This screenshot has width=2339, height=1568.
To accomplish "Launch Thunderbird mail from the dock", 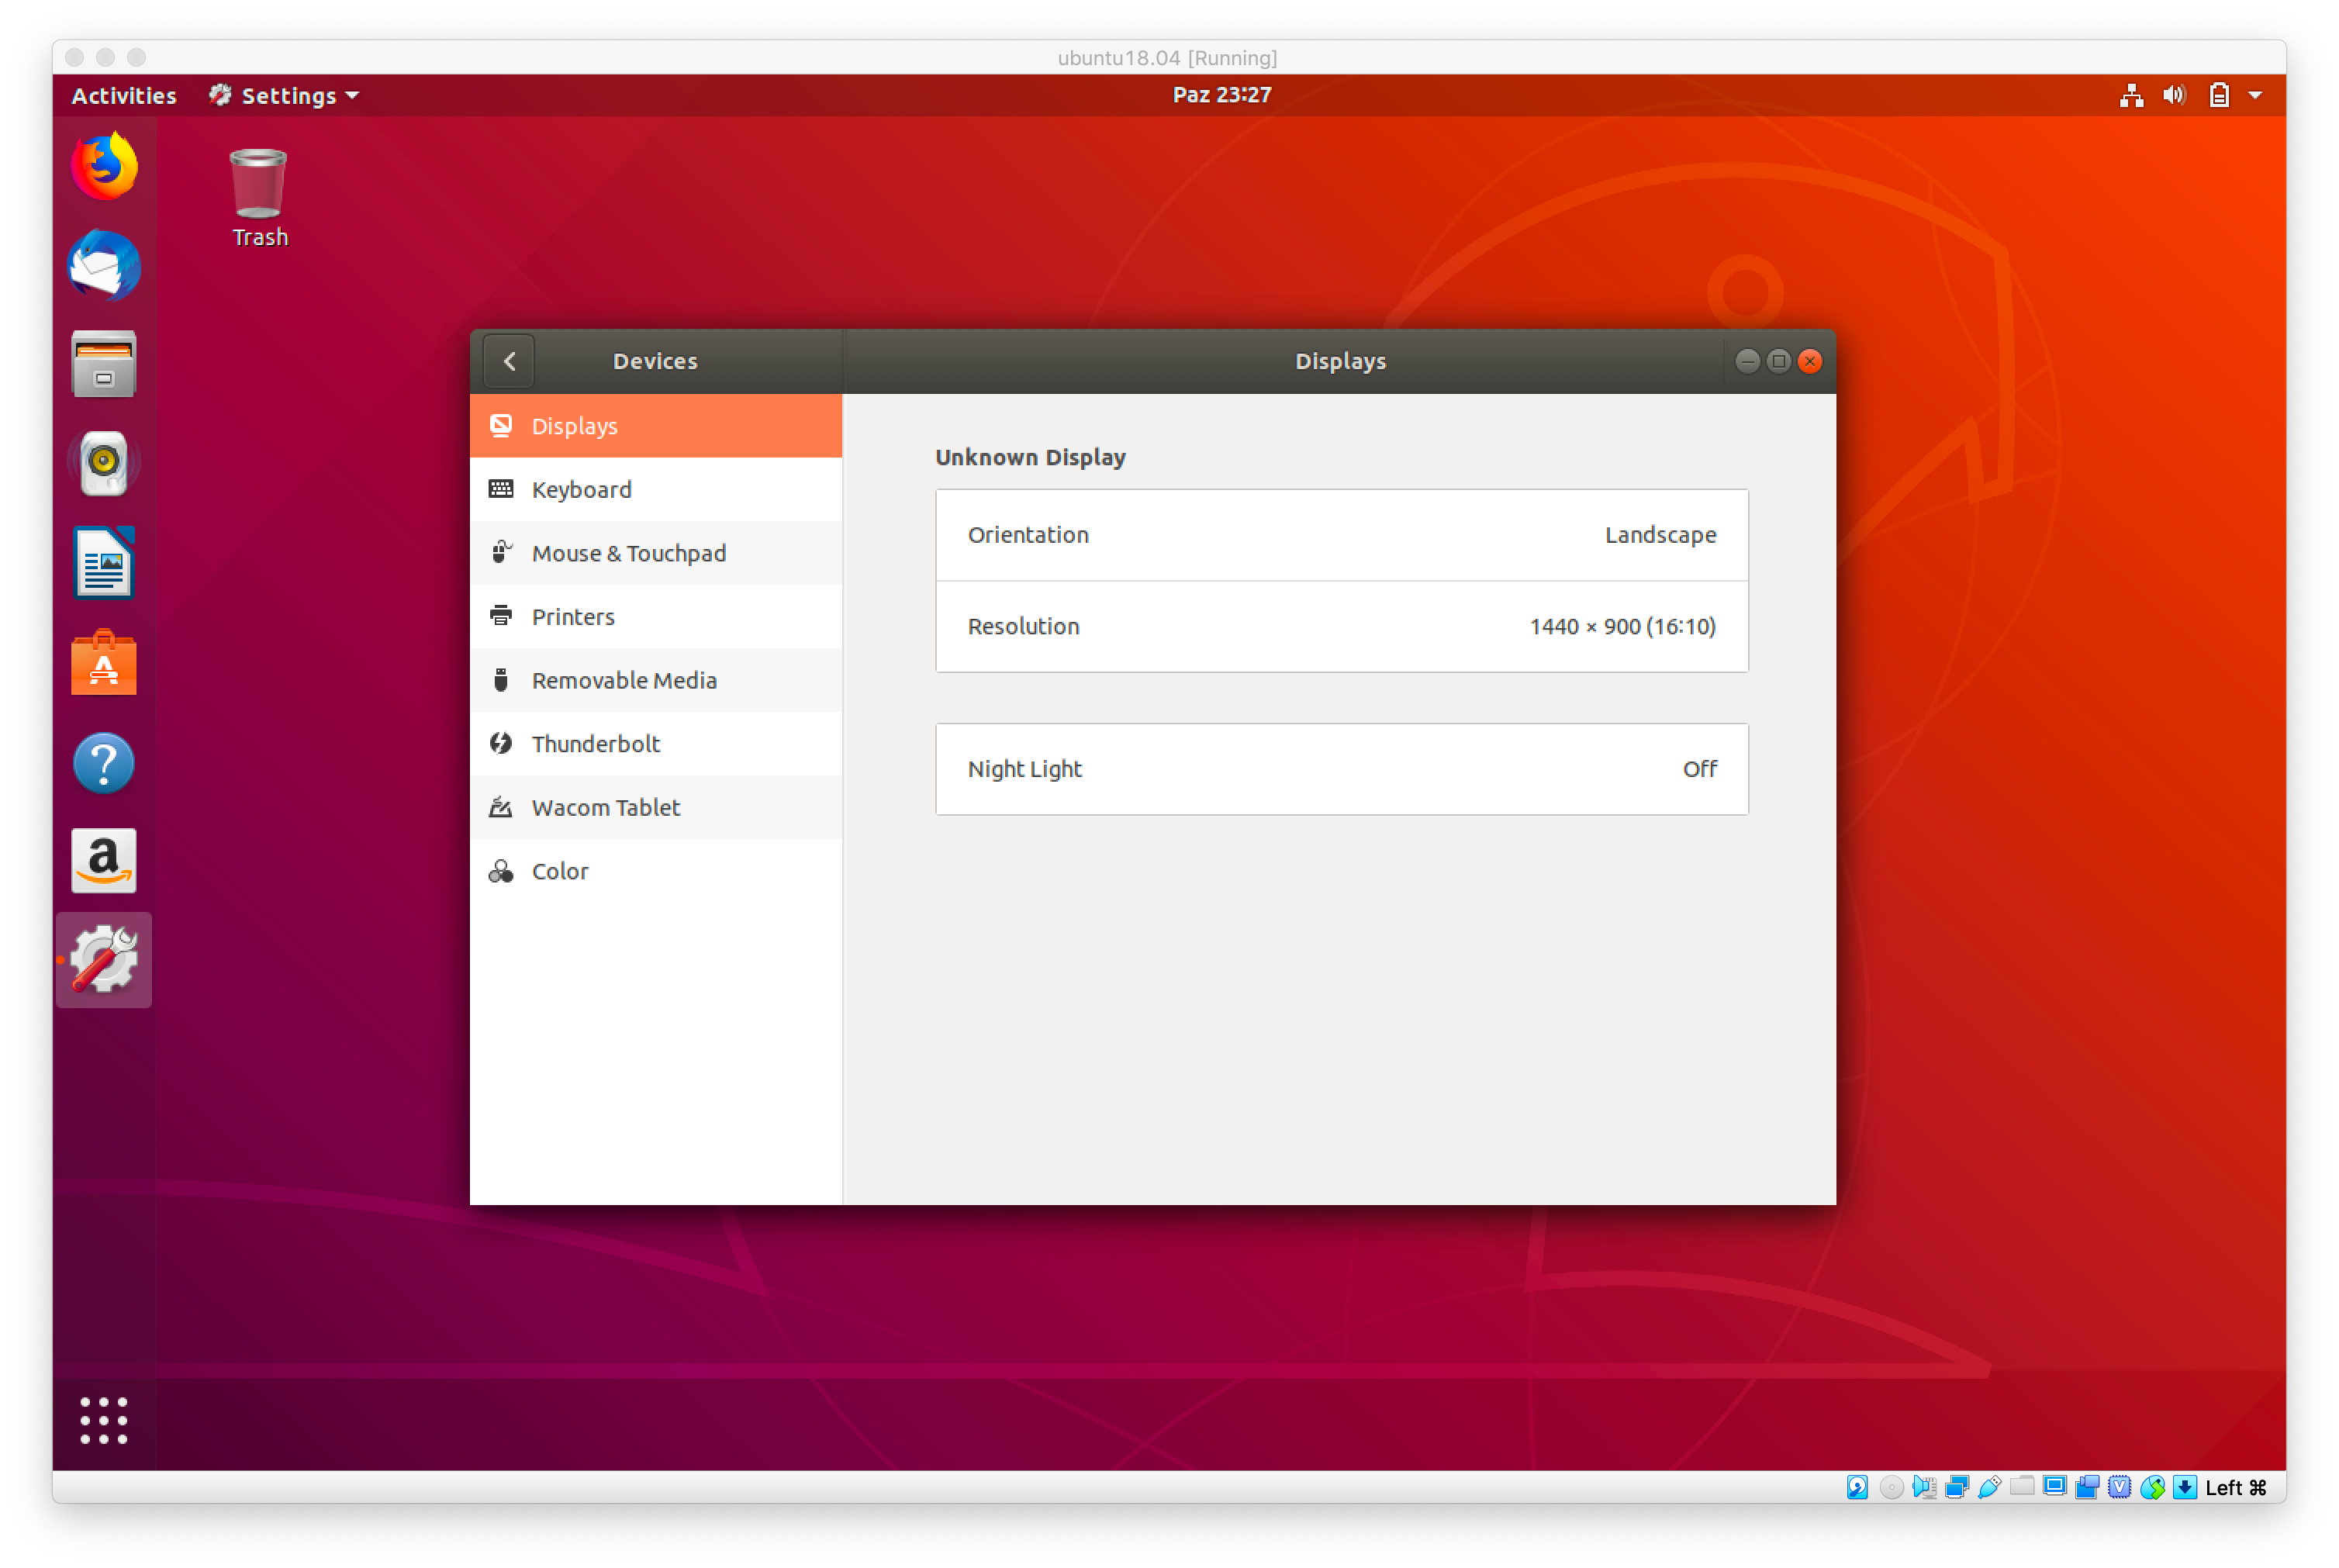I will [104, 265].
